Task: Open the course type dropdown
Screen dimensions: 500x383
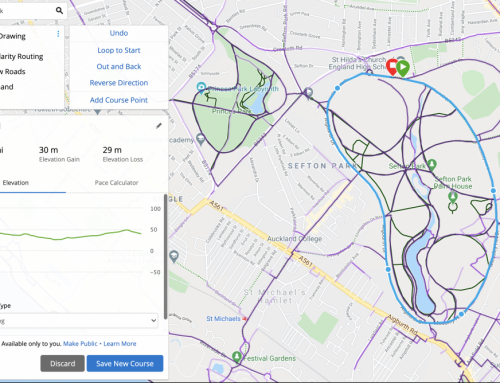Action: coord(79,321)
